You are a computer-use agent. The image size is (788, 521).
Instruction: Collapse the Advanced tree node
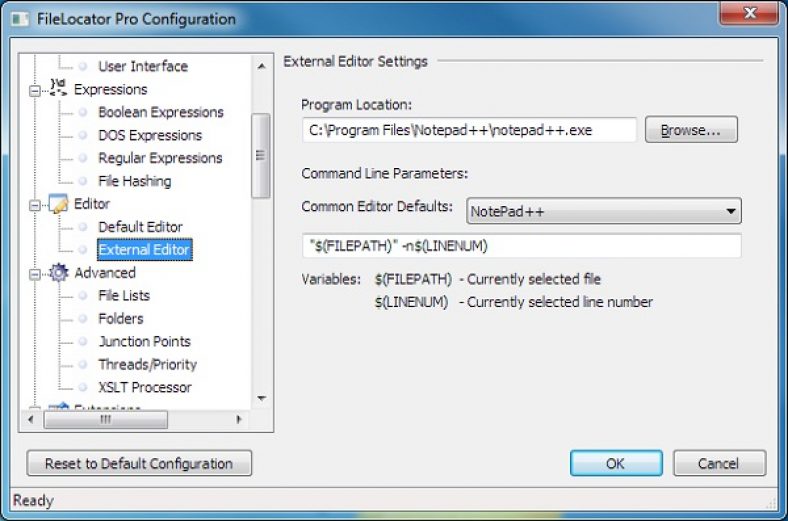pos(35,274)
